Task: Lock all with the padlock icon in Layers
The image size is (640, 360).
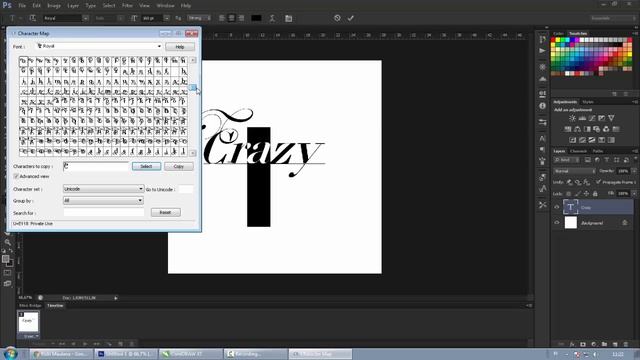Action: 595,193
